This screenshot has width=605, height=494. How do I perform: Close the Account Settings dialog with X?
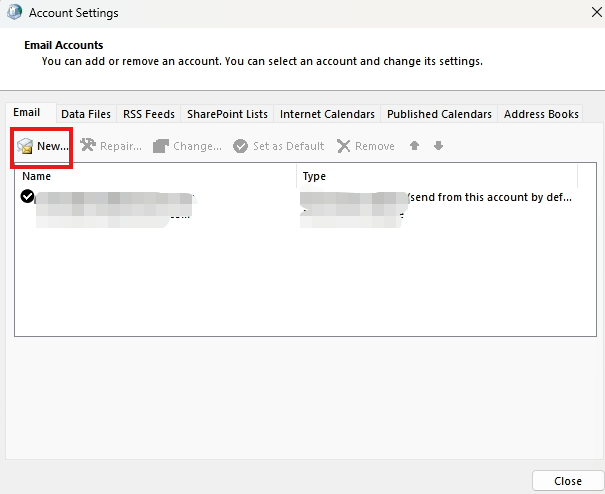(x=597, y=12)
